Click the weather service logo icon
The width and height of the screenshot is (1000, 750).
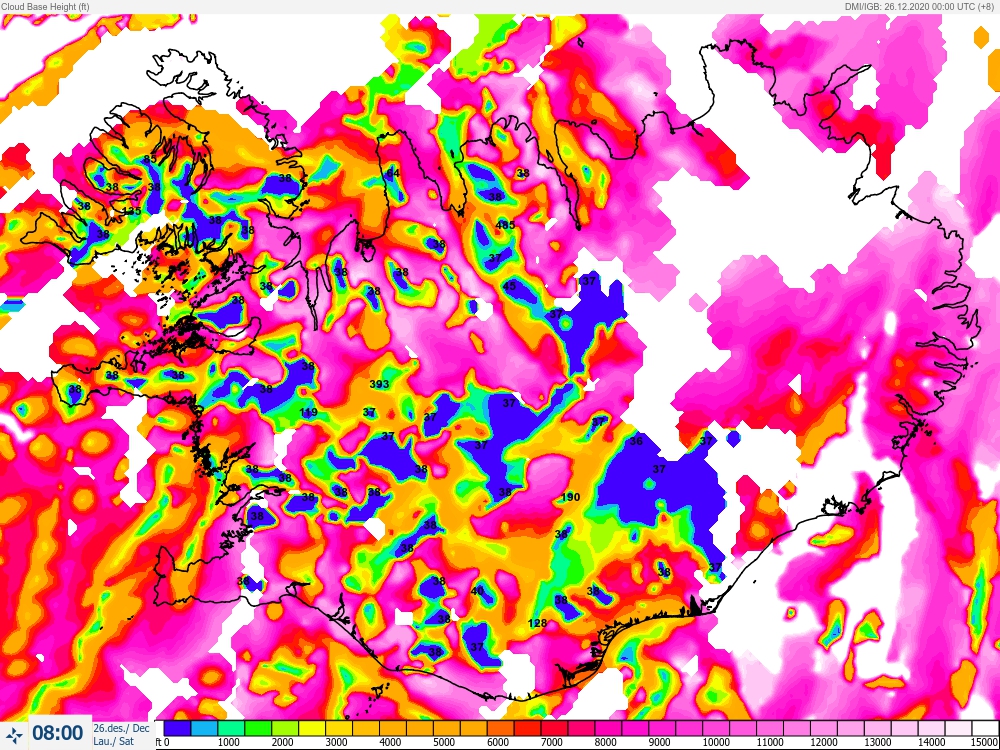[14, 733]
